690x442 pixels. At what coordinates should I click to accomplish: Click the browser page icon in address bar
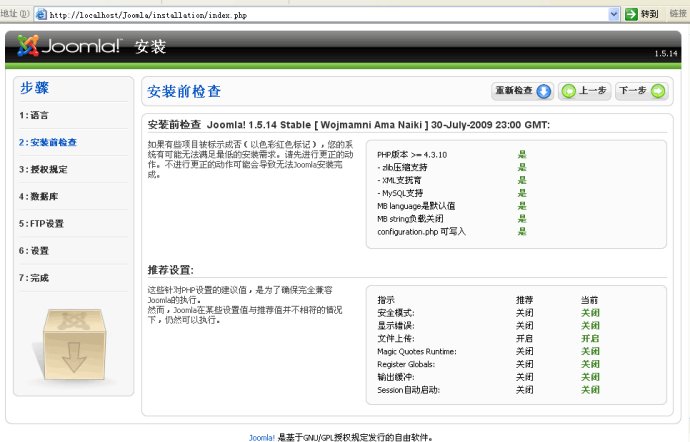[41, 15]
